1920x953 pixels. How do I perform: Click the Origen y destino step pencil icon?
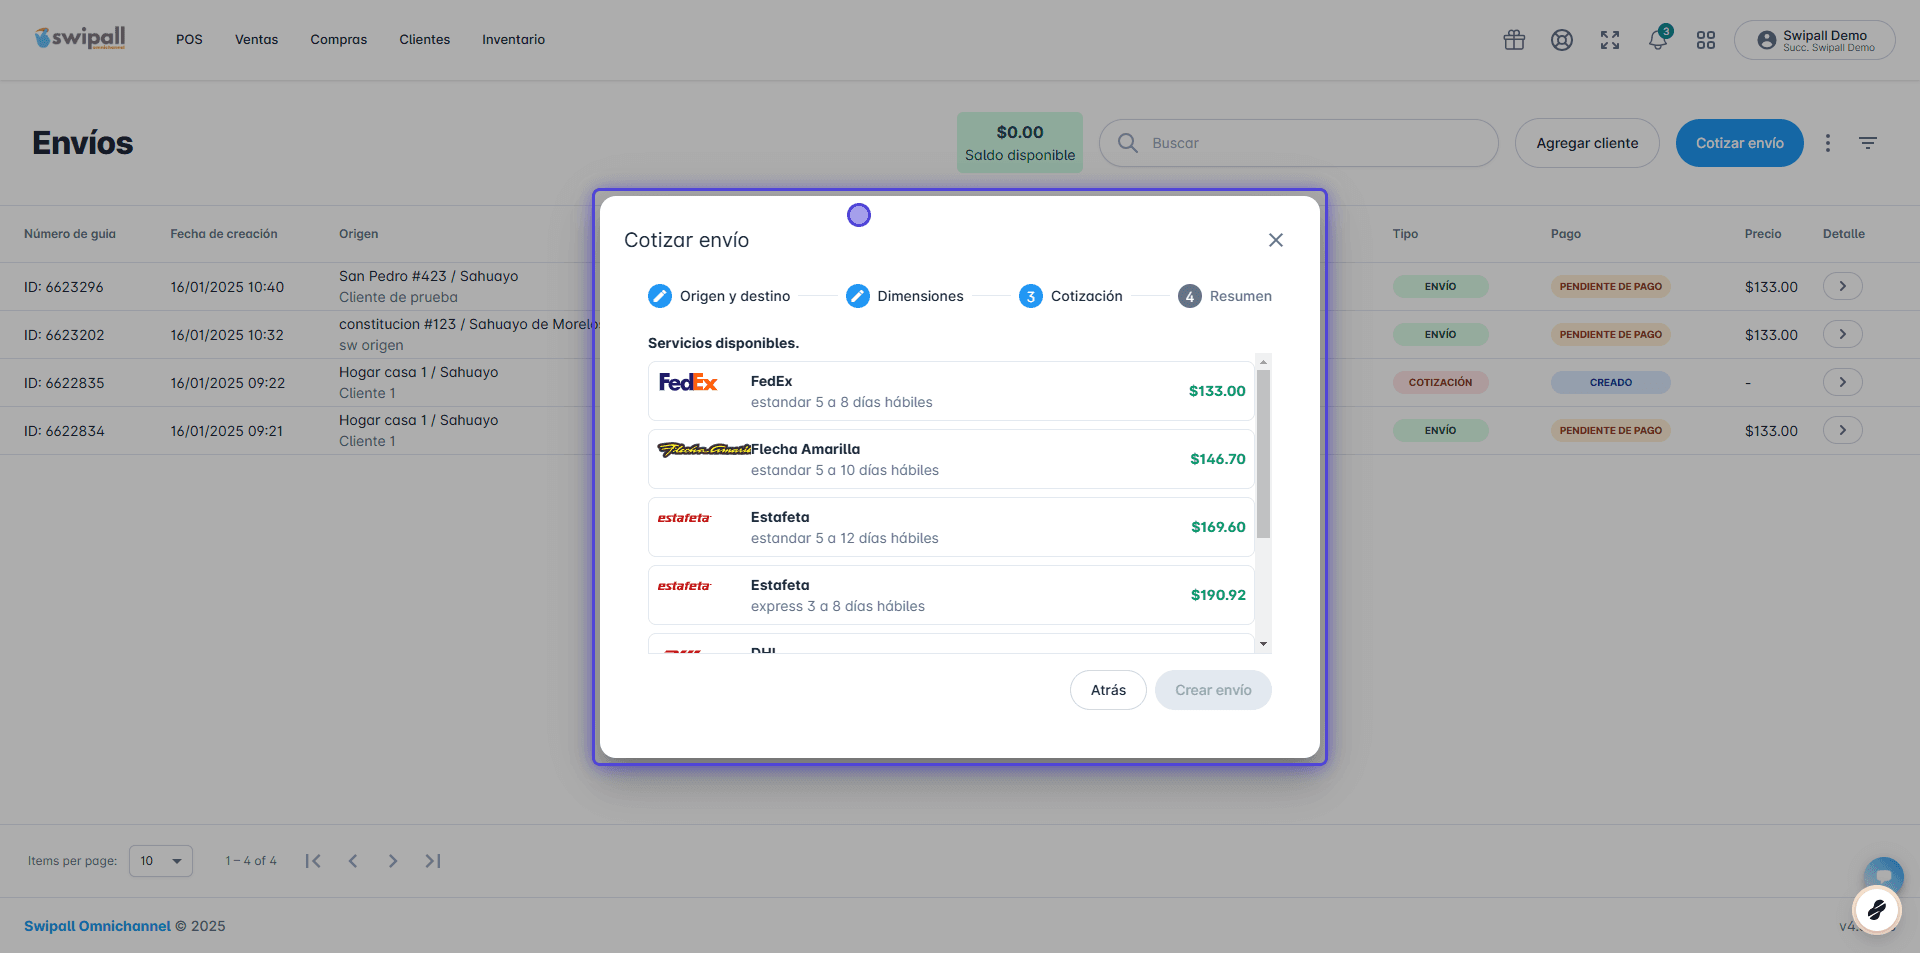[660, 296]
